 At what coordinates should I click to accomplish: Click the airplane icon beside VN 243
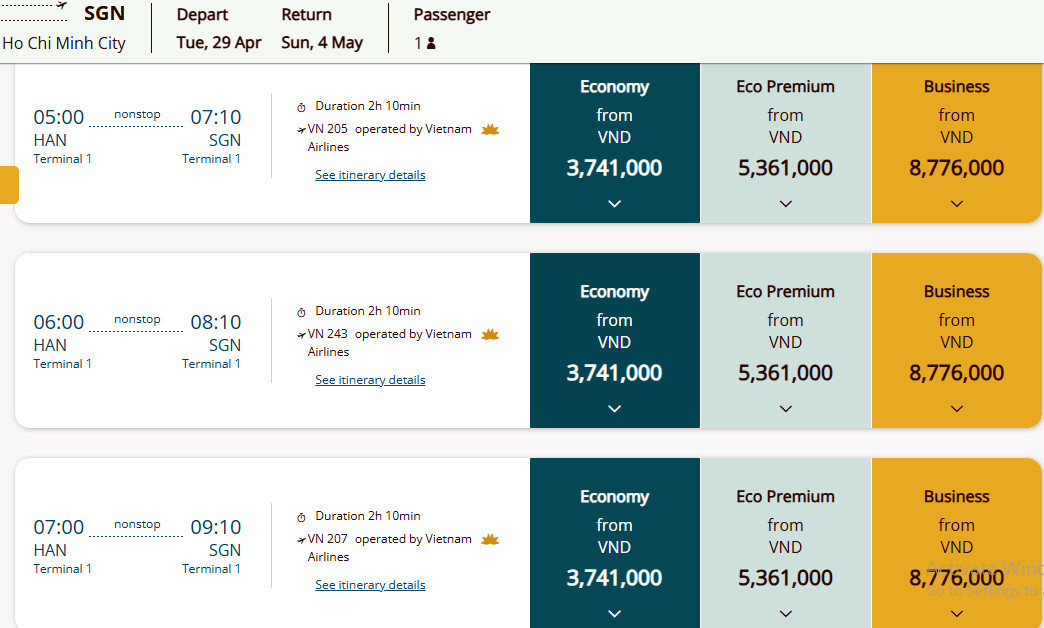click(x=302, y=334)
